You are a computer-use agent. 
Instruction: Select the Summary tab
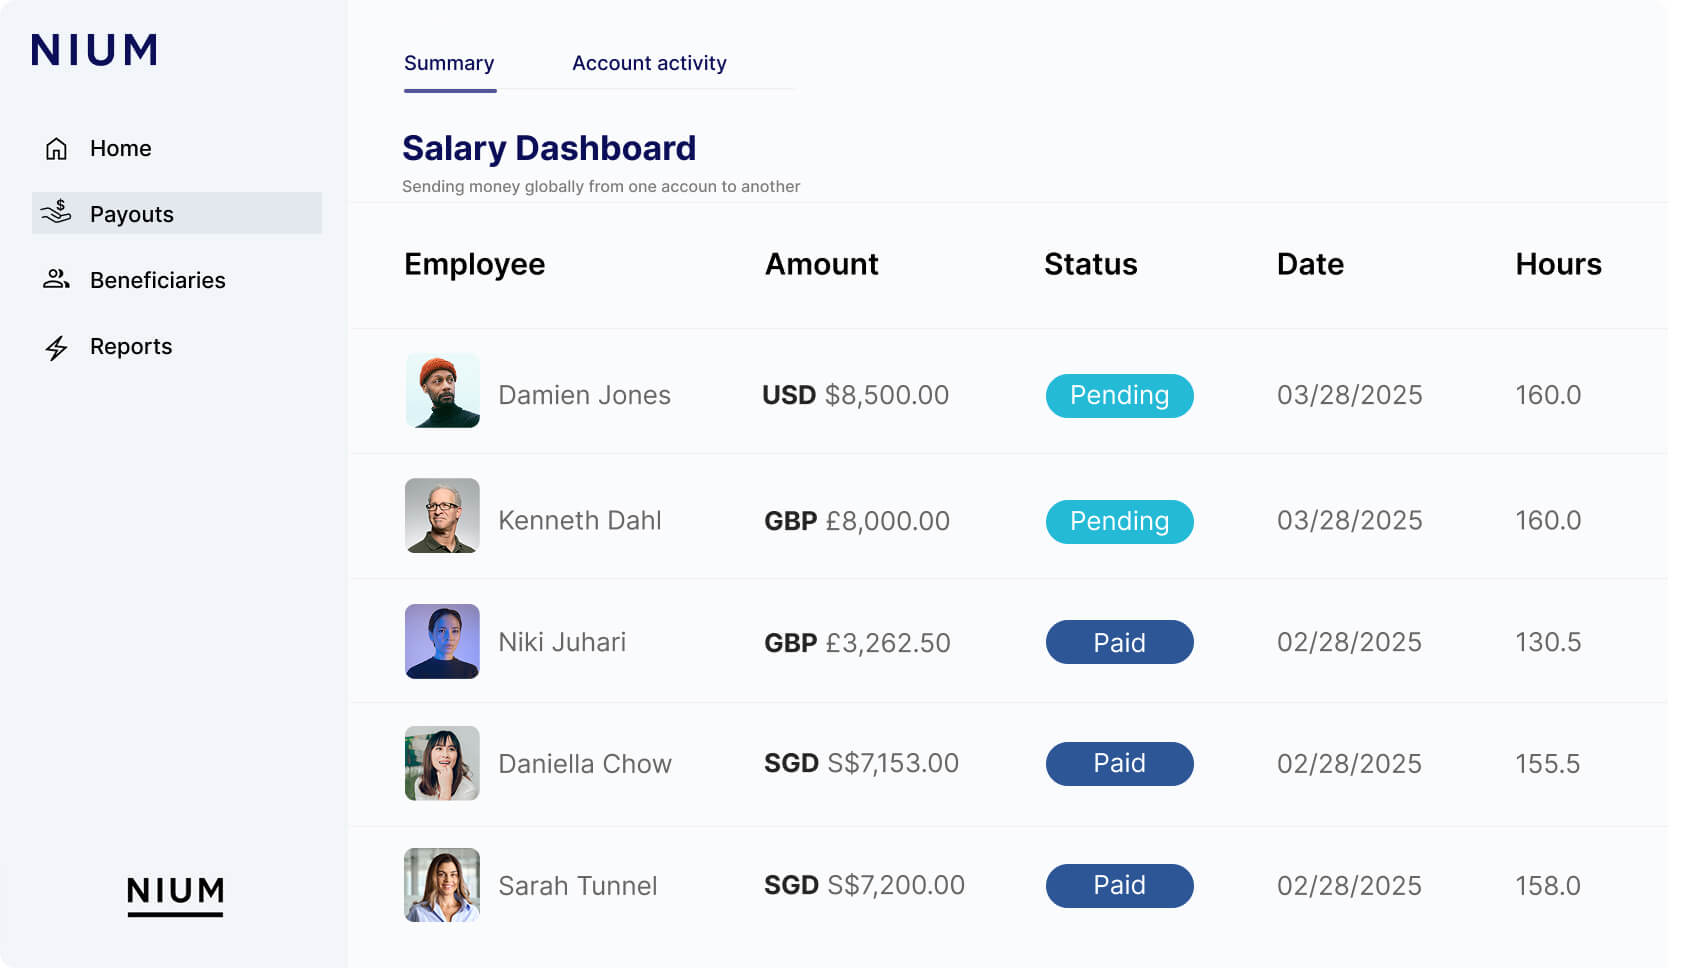tap(449, 63)
